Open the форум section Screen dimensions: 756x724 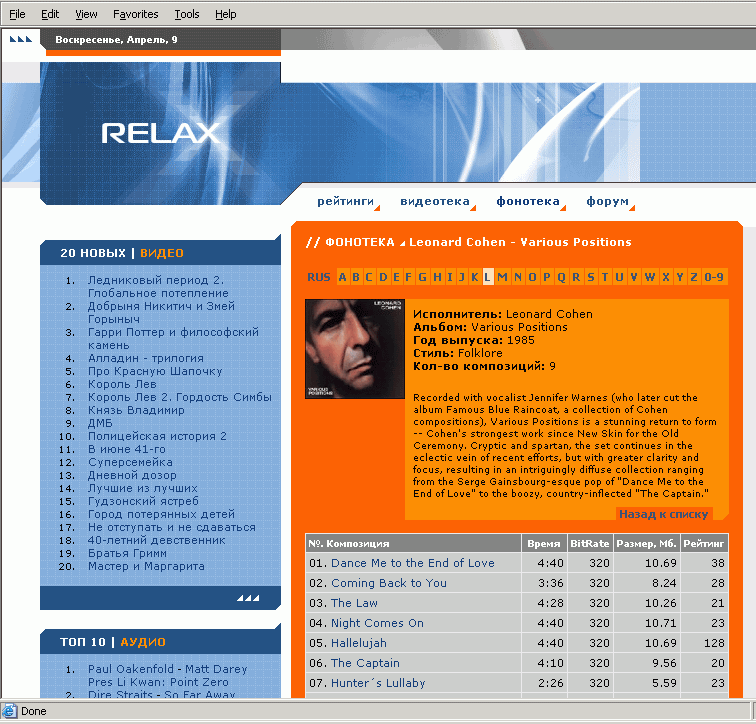click(x=607, y=201)
